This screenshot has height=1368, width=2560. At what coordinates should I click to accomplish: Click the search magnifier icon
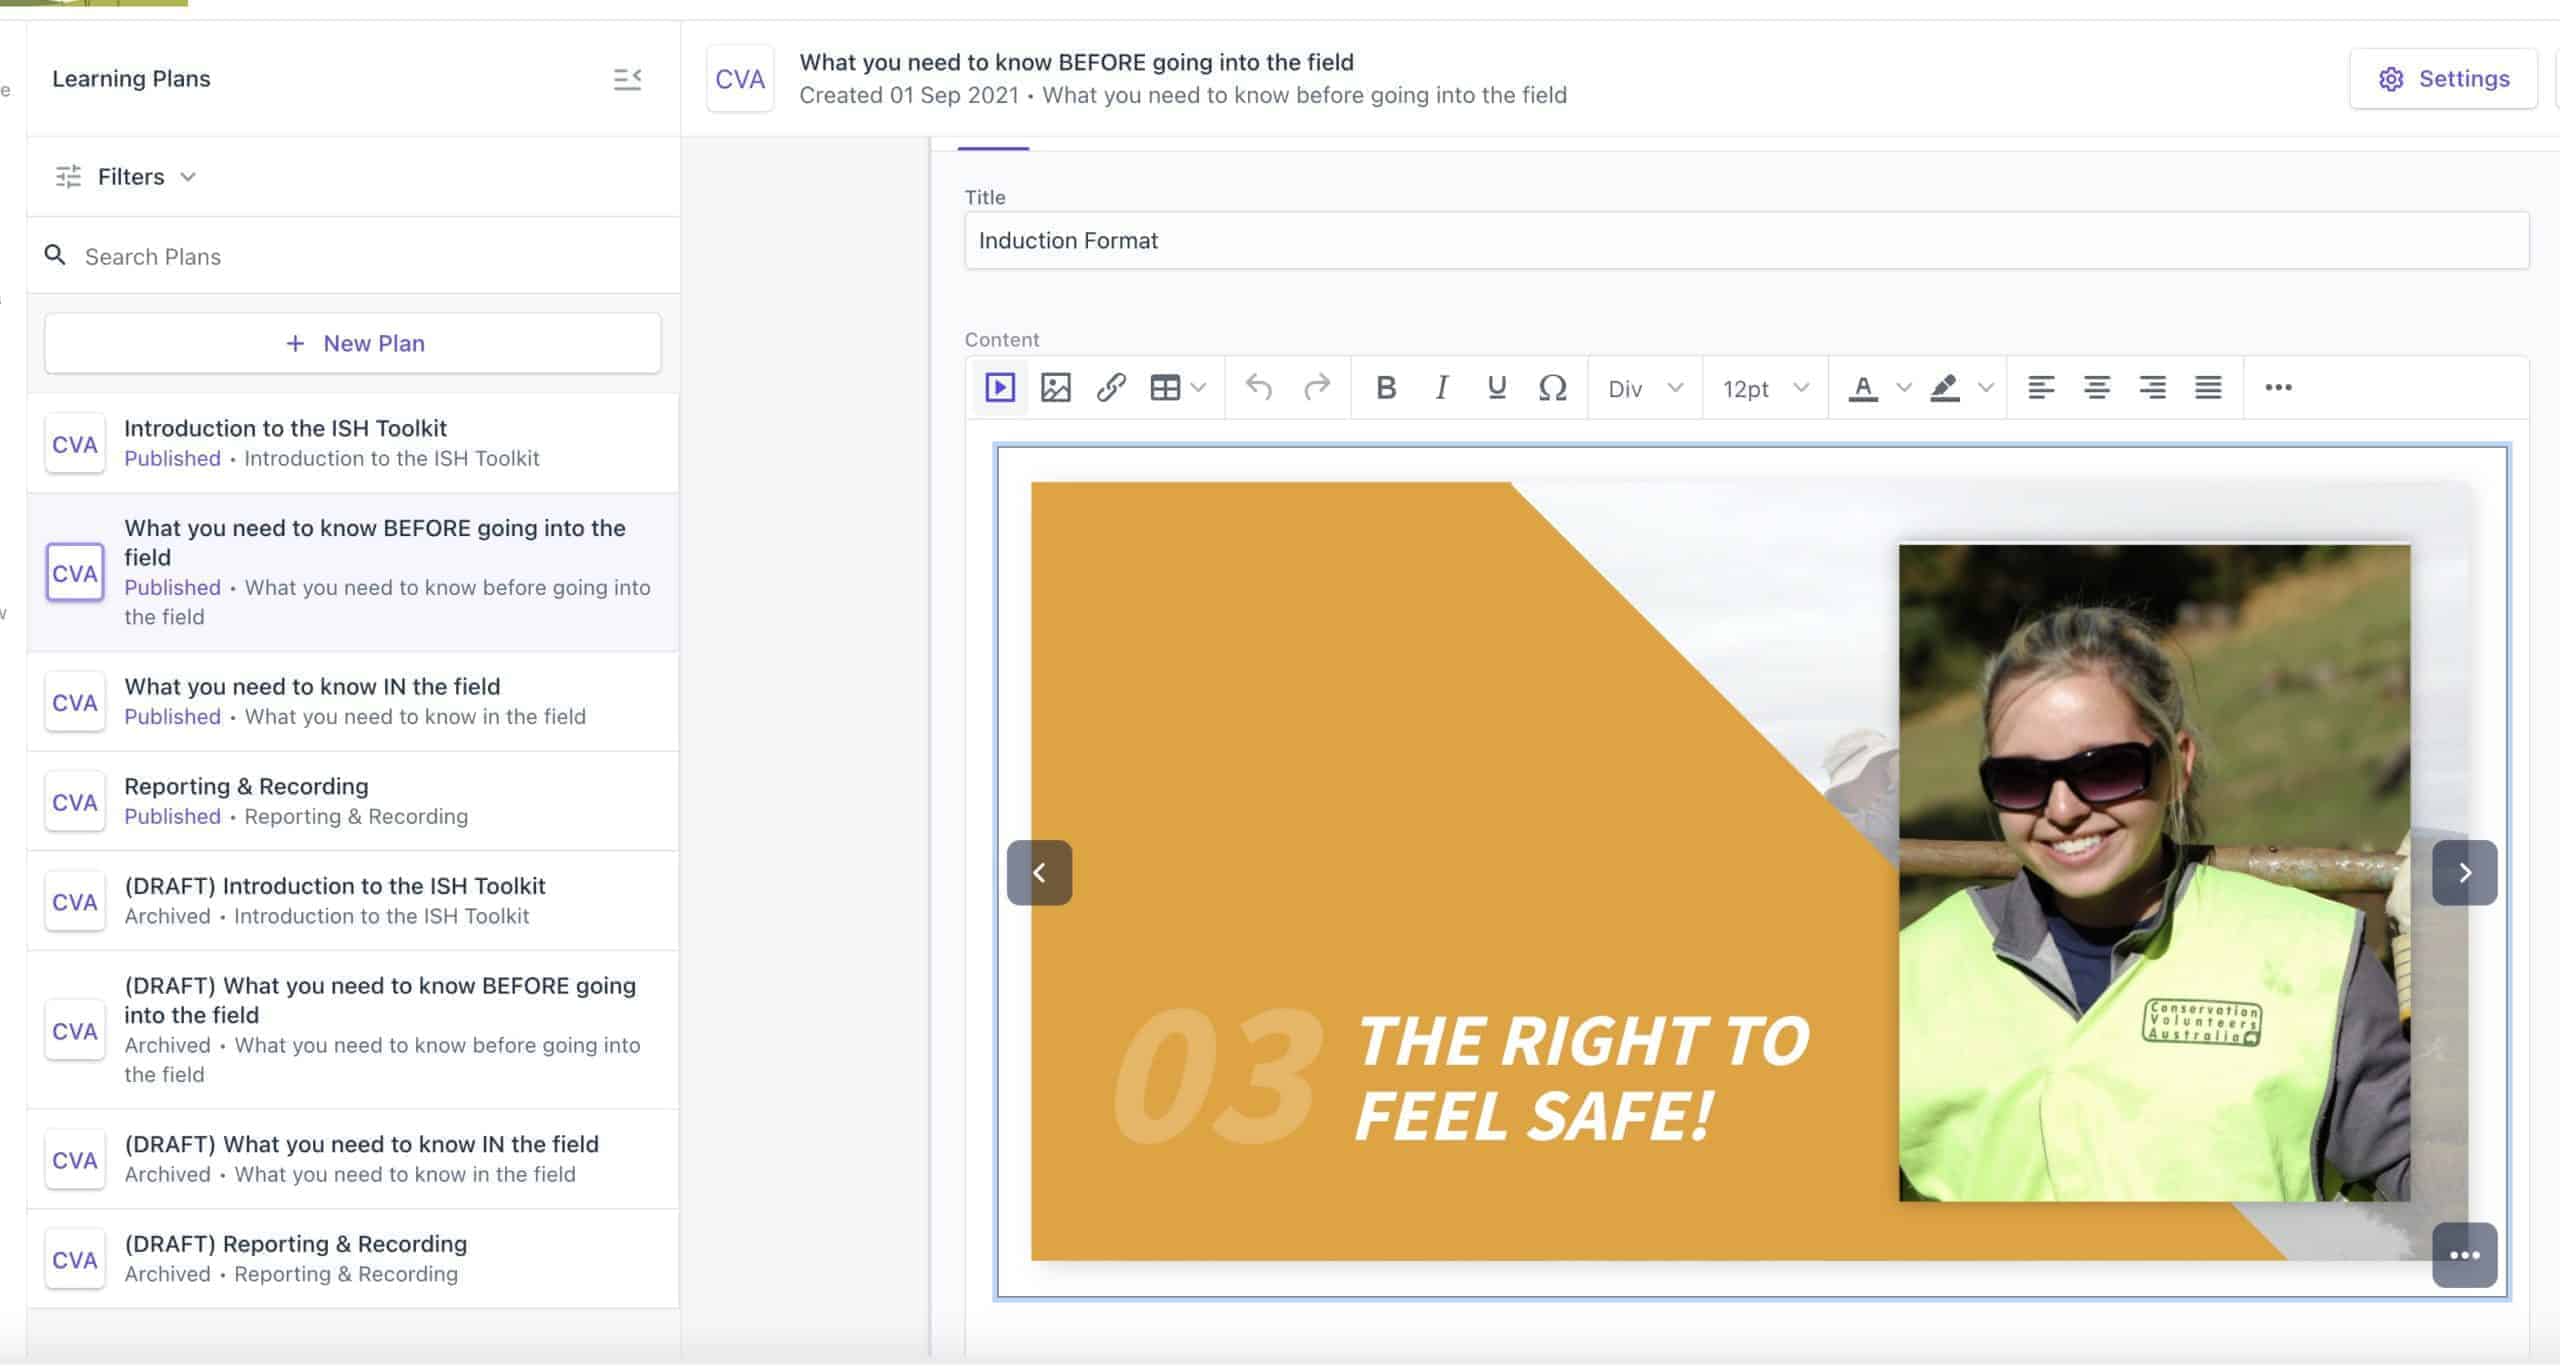tap(56, 255)
